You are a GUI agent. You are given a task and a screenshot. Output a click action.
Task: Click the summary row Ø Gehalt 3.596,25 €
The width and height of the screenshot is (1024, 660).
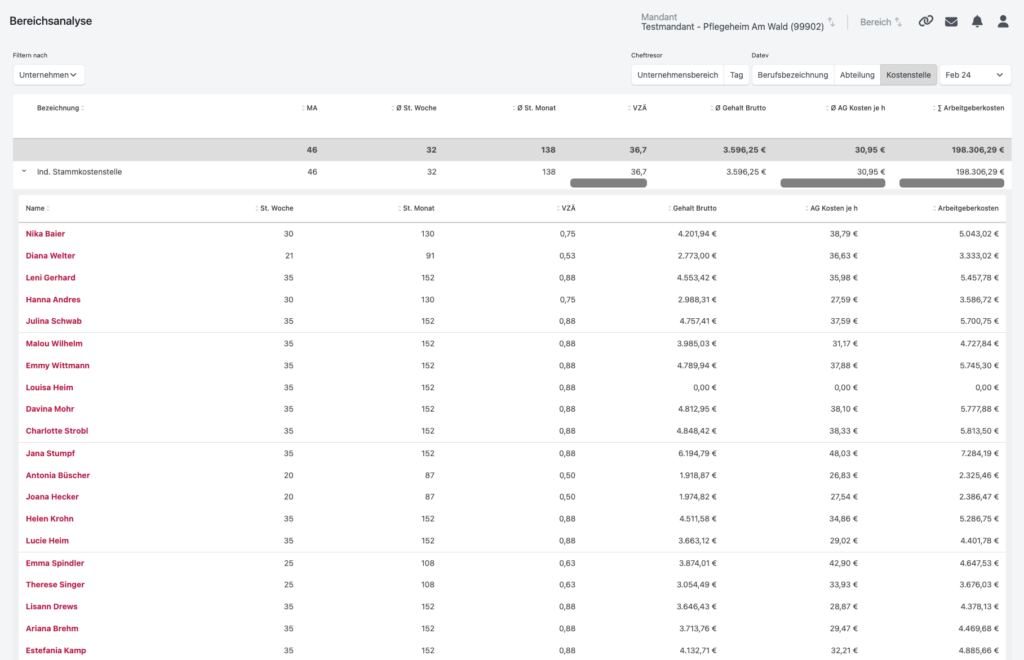(744, 149)
